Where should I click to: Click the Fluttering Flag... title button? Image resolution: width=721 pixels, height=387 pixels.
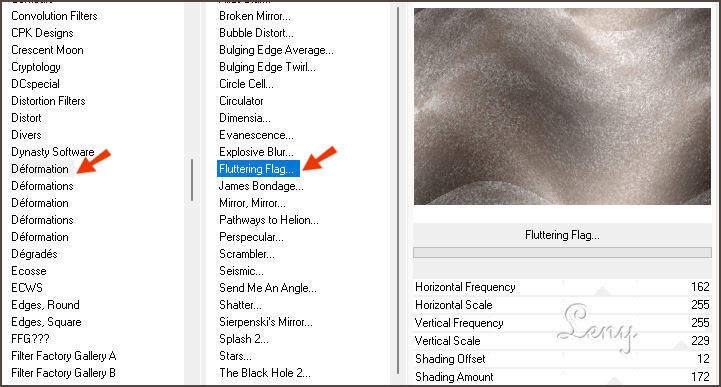coord(562,235)
